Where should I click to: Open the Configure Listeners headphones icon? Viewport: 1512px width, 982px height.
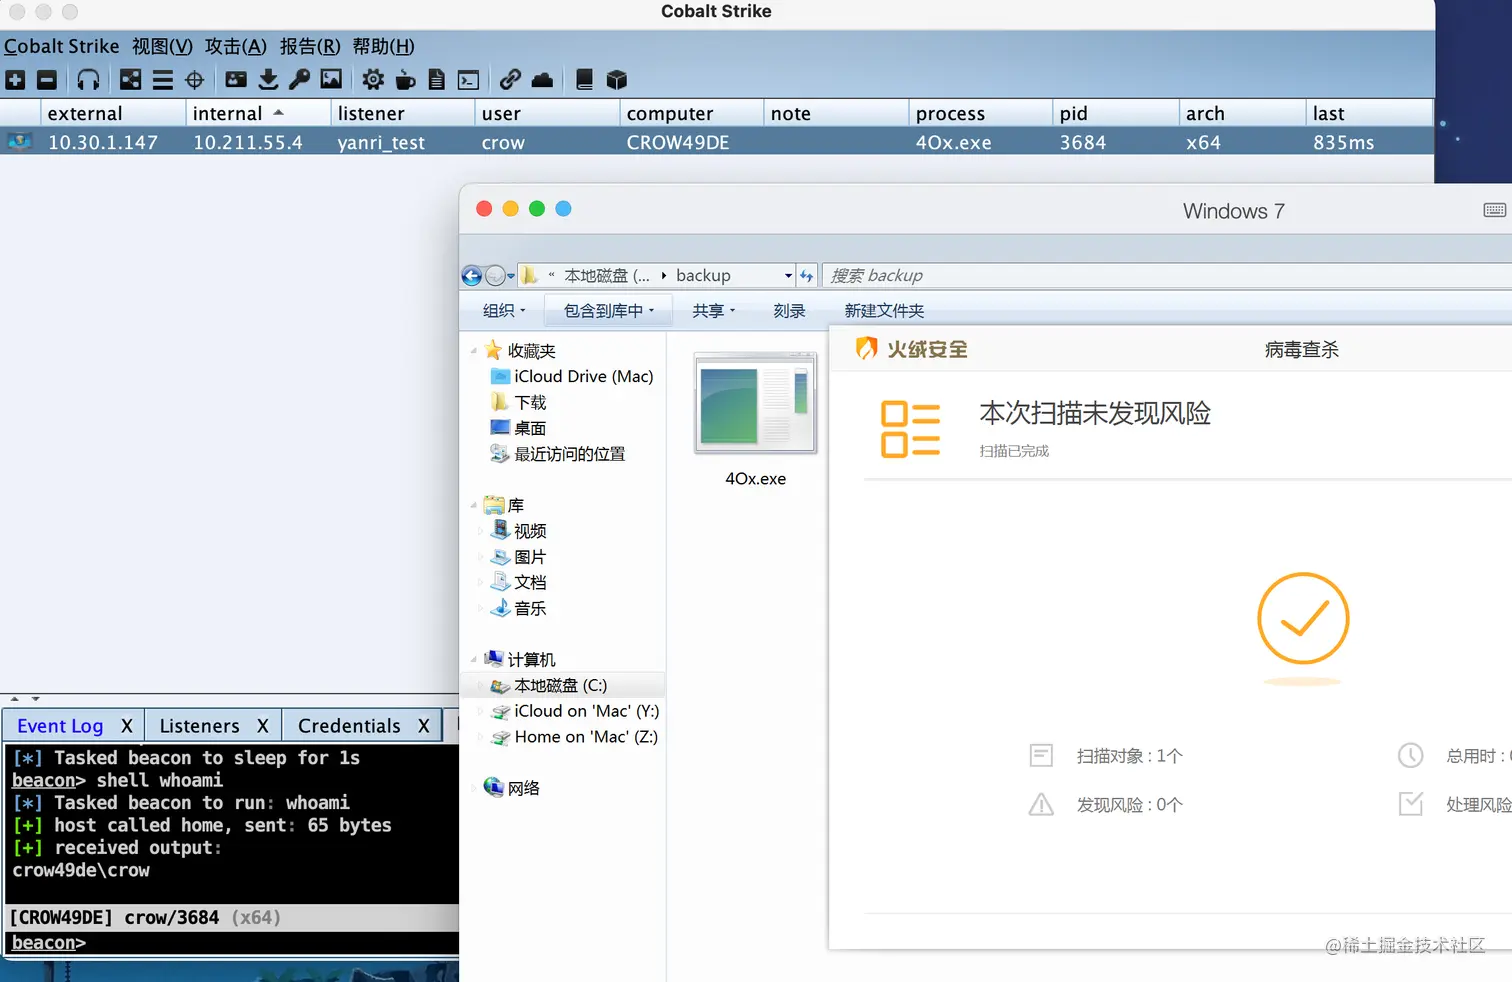tap(89, 80)
